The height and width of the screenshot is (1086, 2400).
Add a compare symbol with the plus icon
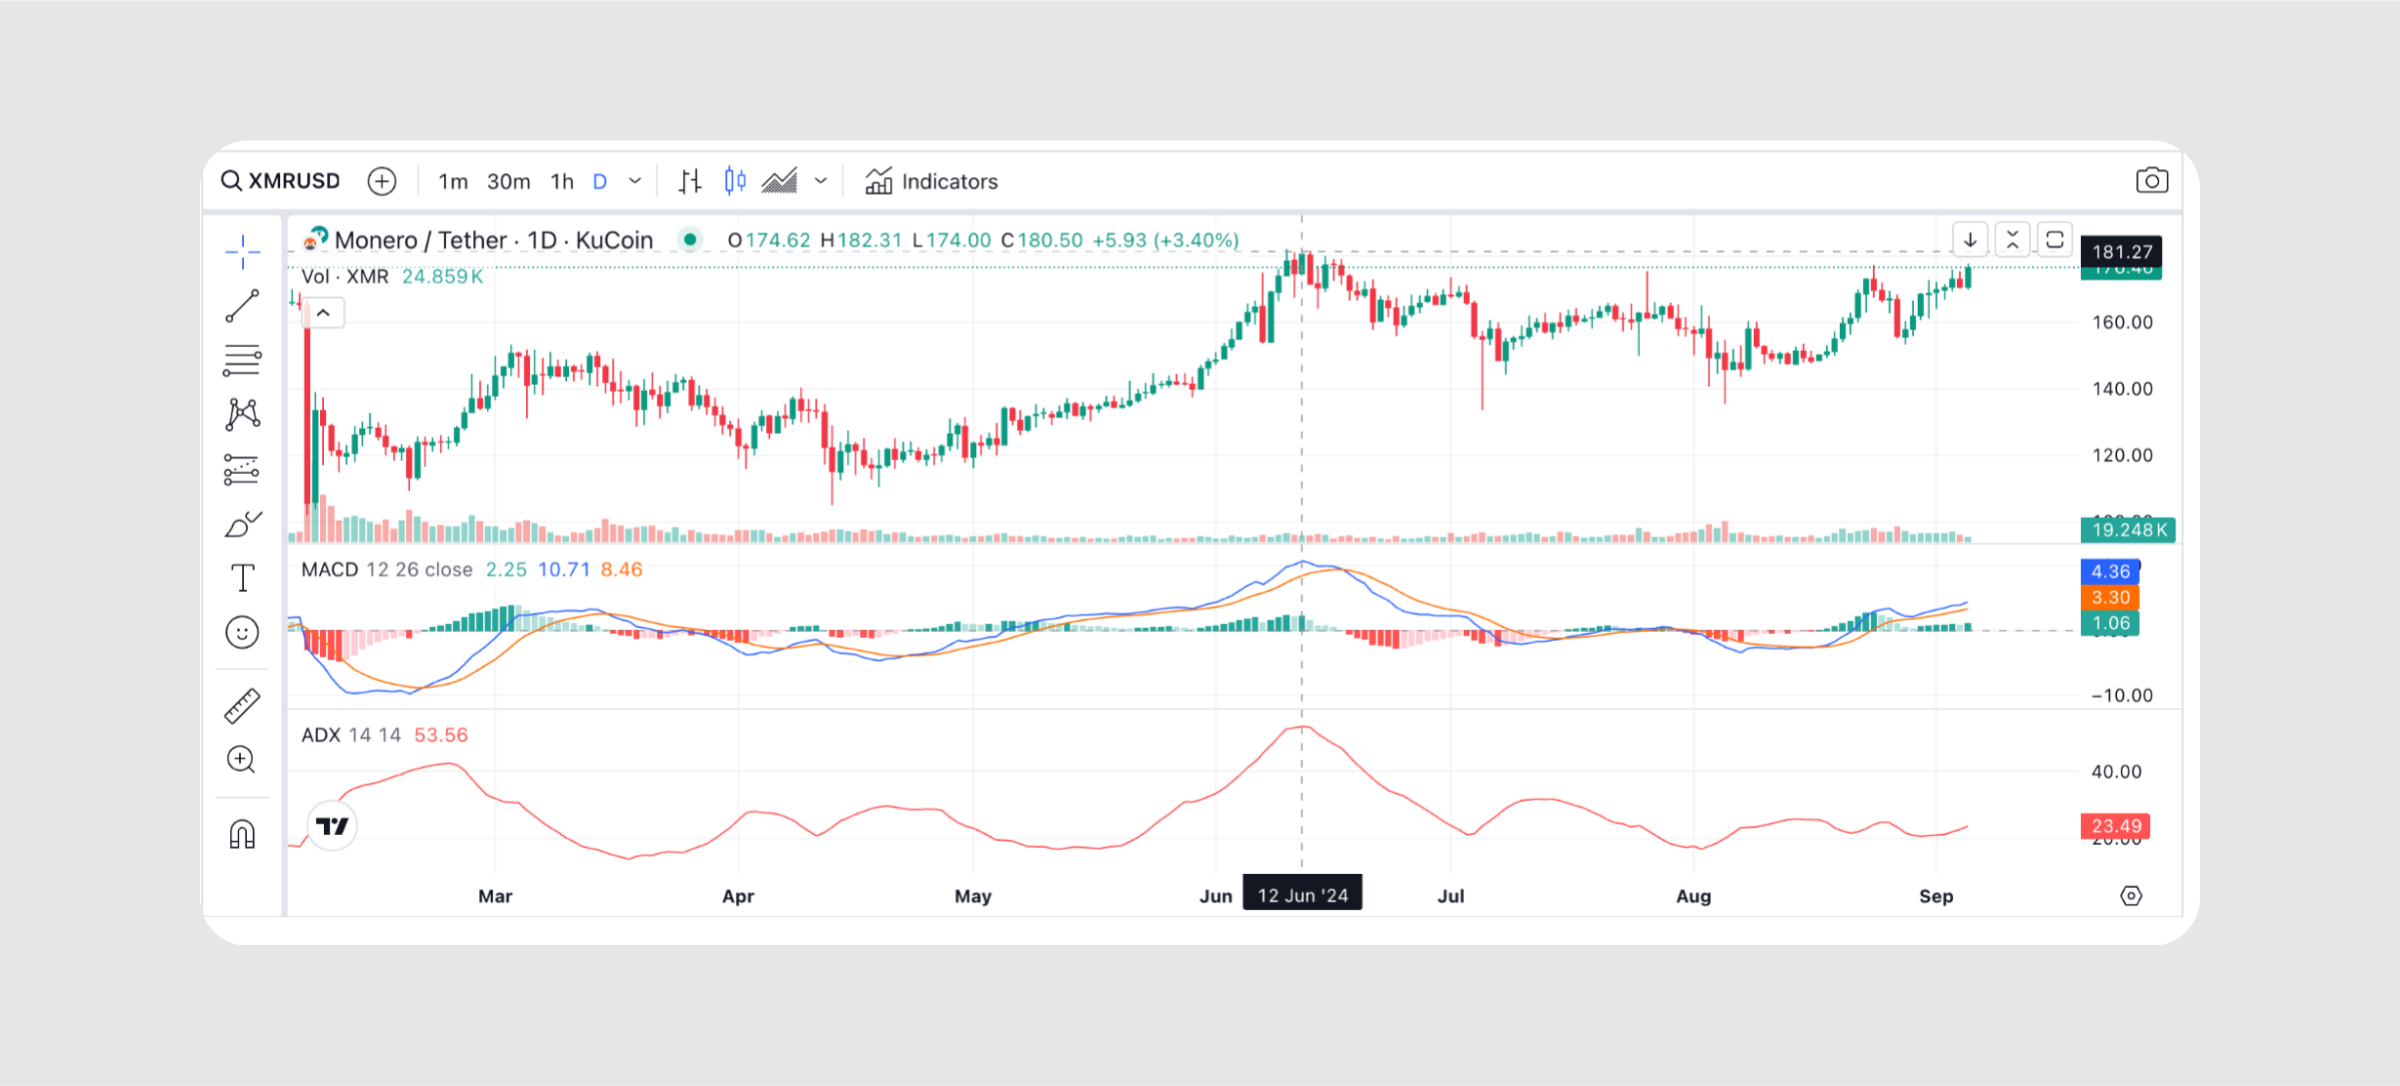(382, 181)
